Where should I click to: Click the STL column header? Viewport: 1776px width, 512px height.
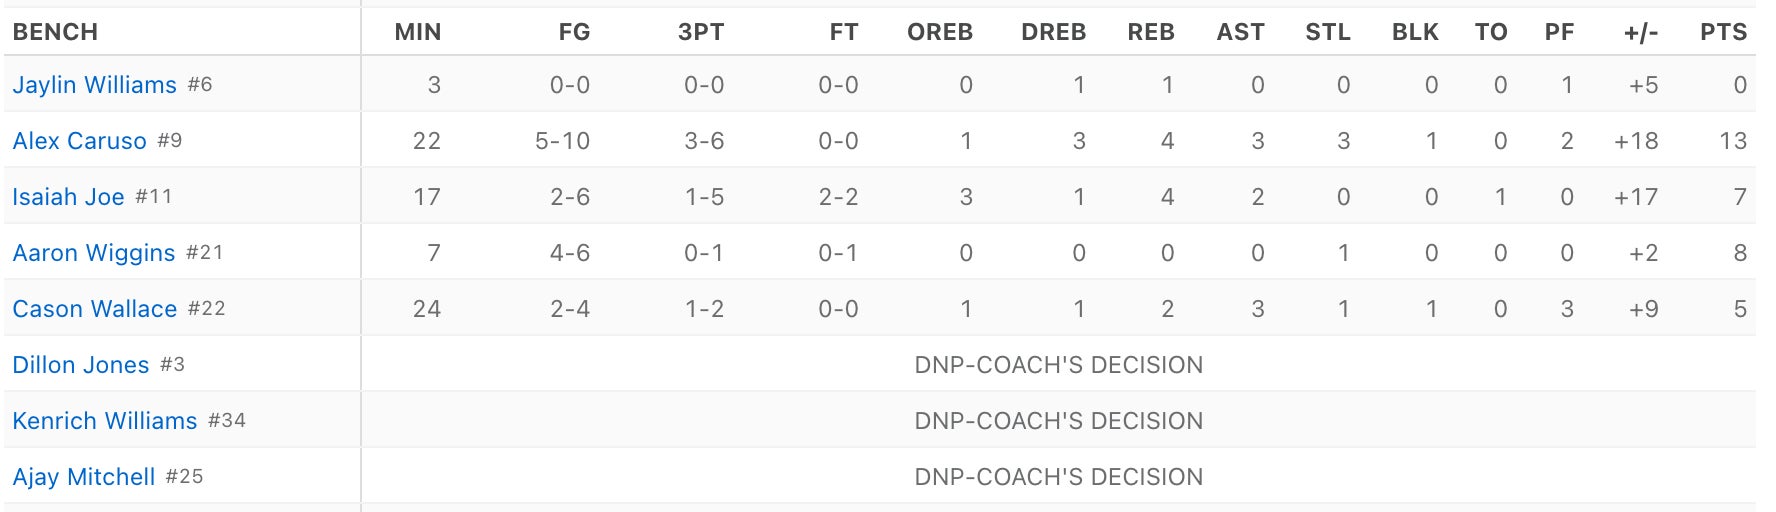[x=1327, y=32]
